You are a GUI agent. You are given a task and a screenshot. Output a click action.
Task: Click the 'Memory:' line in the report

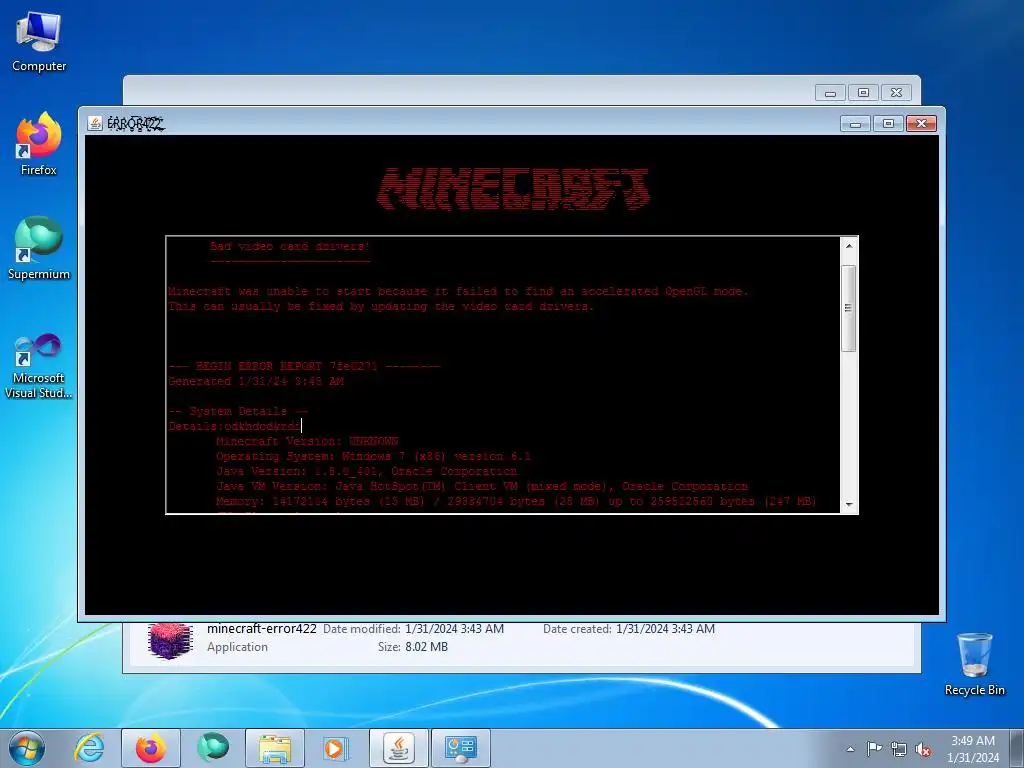[x=516, y=502]
